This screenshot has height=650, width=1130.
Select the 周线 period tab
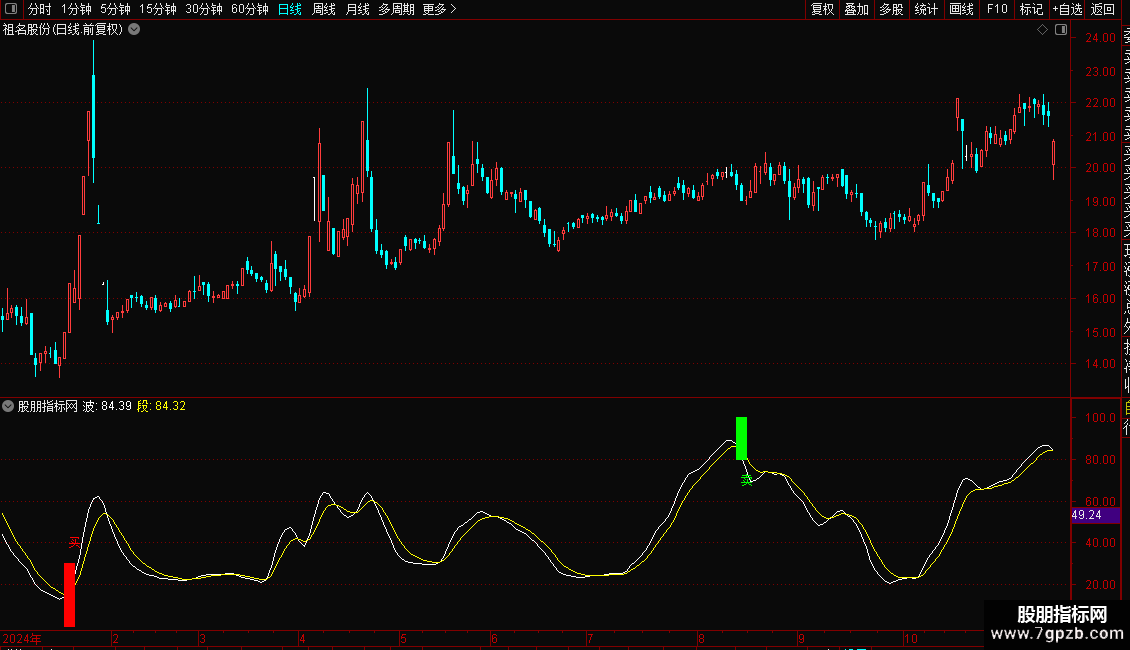pyautogui.click(x=324, y=9)
